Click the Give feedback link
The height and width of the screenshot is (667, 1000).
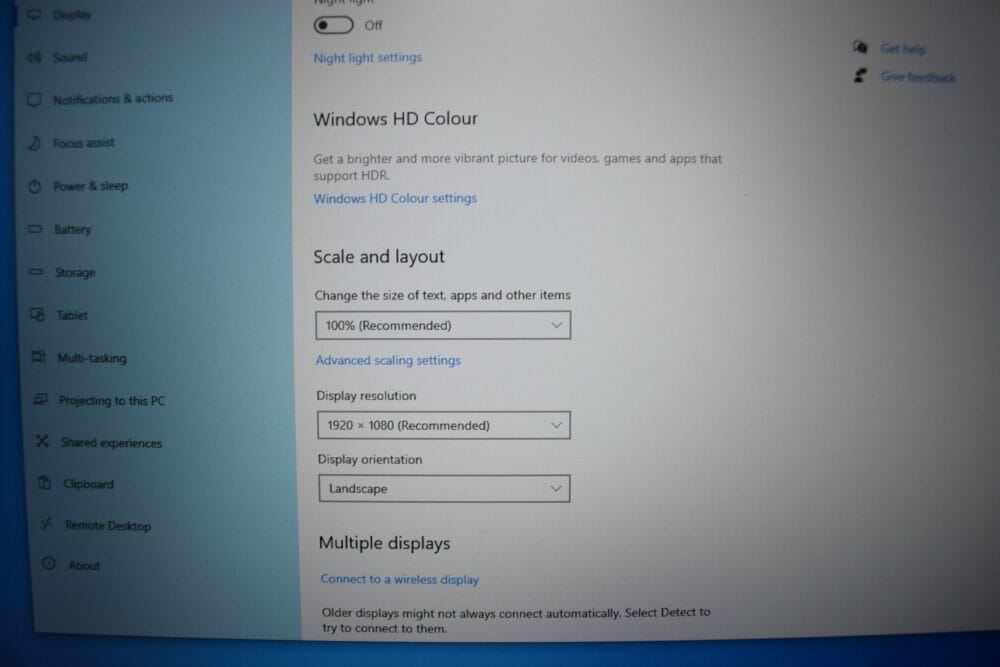918,77
